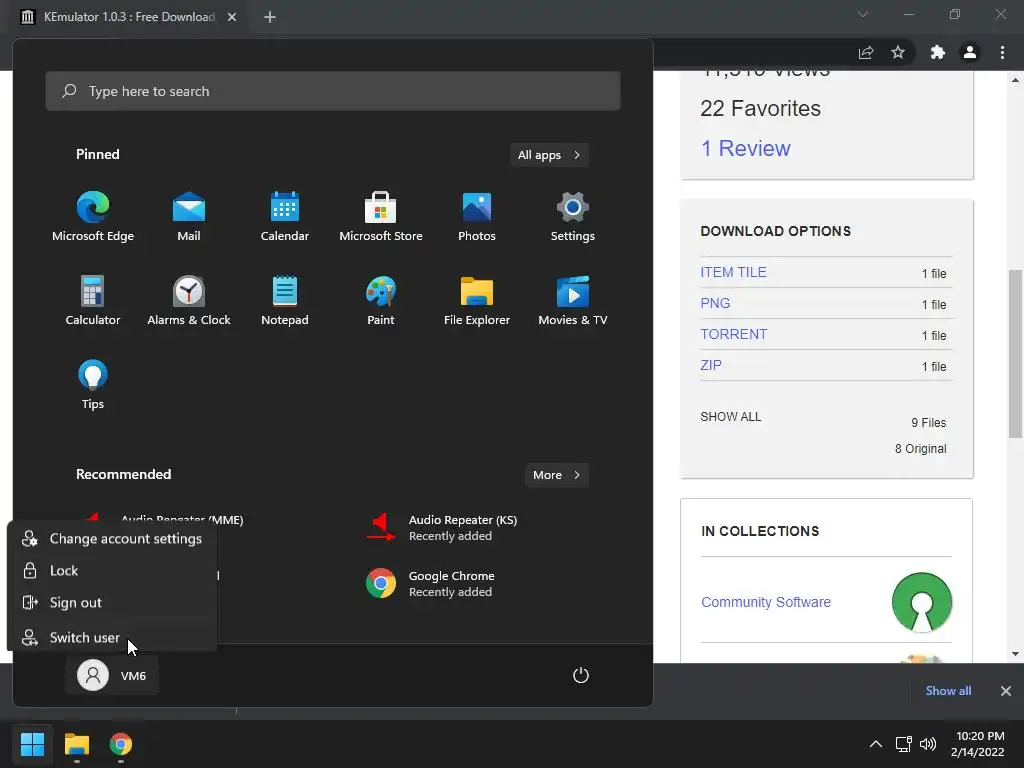The height and width of the screenshot is (768, 1024).
Task: Launch the Paint app
Action: click(381, 300)
